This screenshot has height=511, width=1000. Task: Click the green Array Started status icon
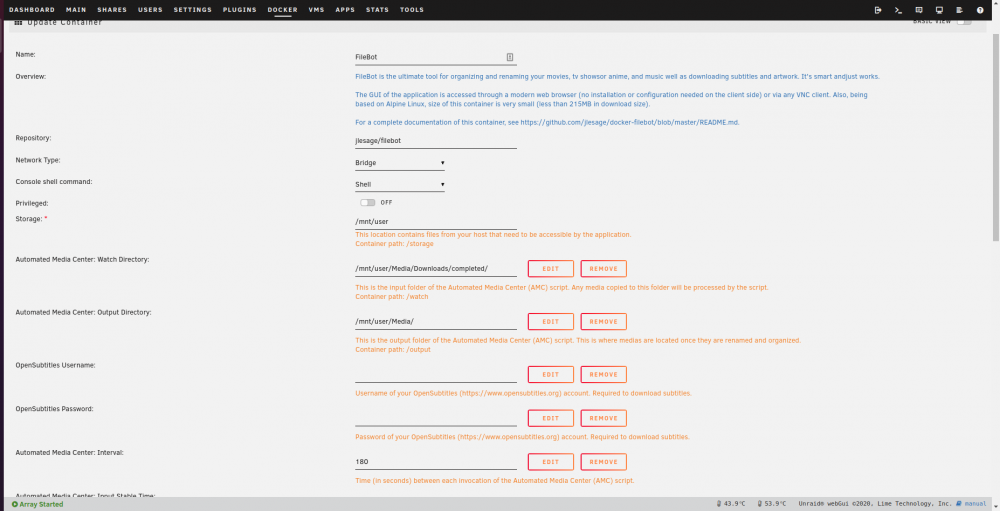(x=15, y=504)
